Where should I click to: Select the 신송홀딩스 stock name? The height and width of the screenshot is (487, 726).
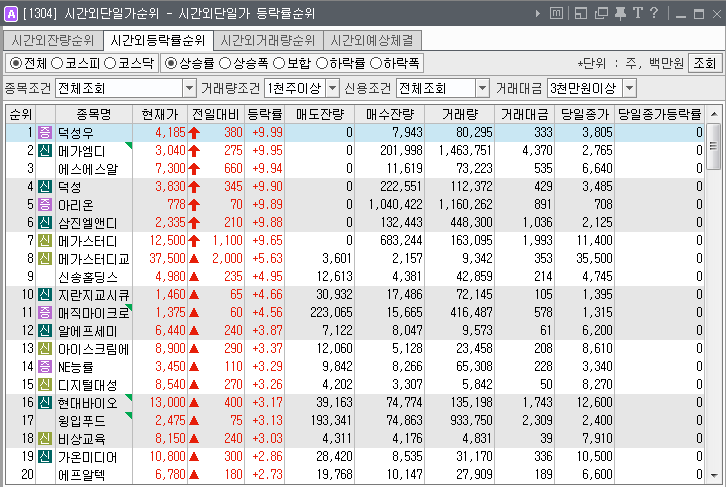(88, 277)
